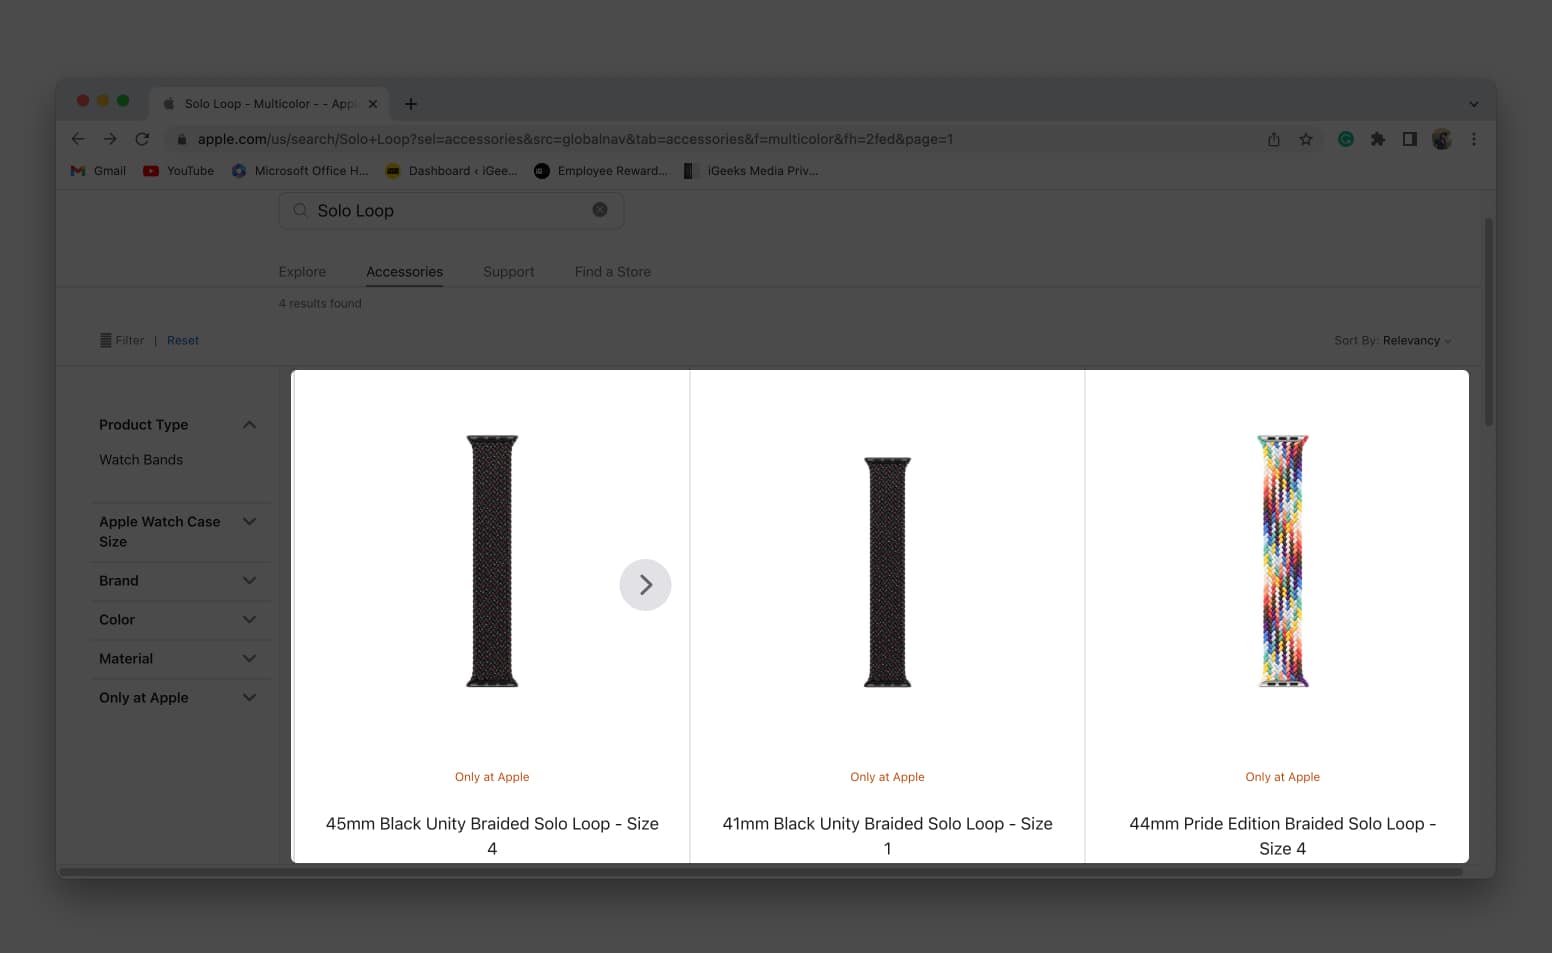Reset the applied filters

click(x=183, y=340)
